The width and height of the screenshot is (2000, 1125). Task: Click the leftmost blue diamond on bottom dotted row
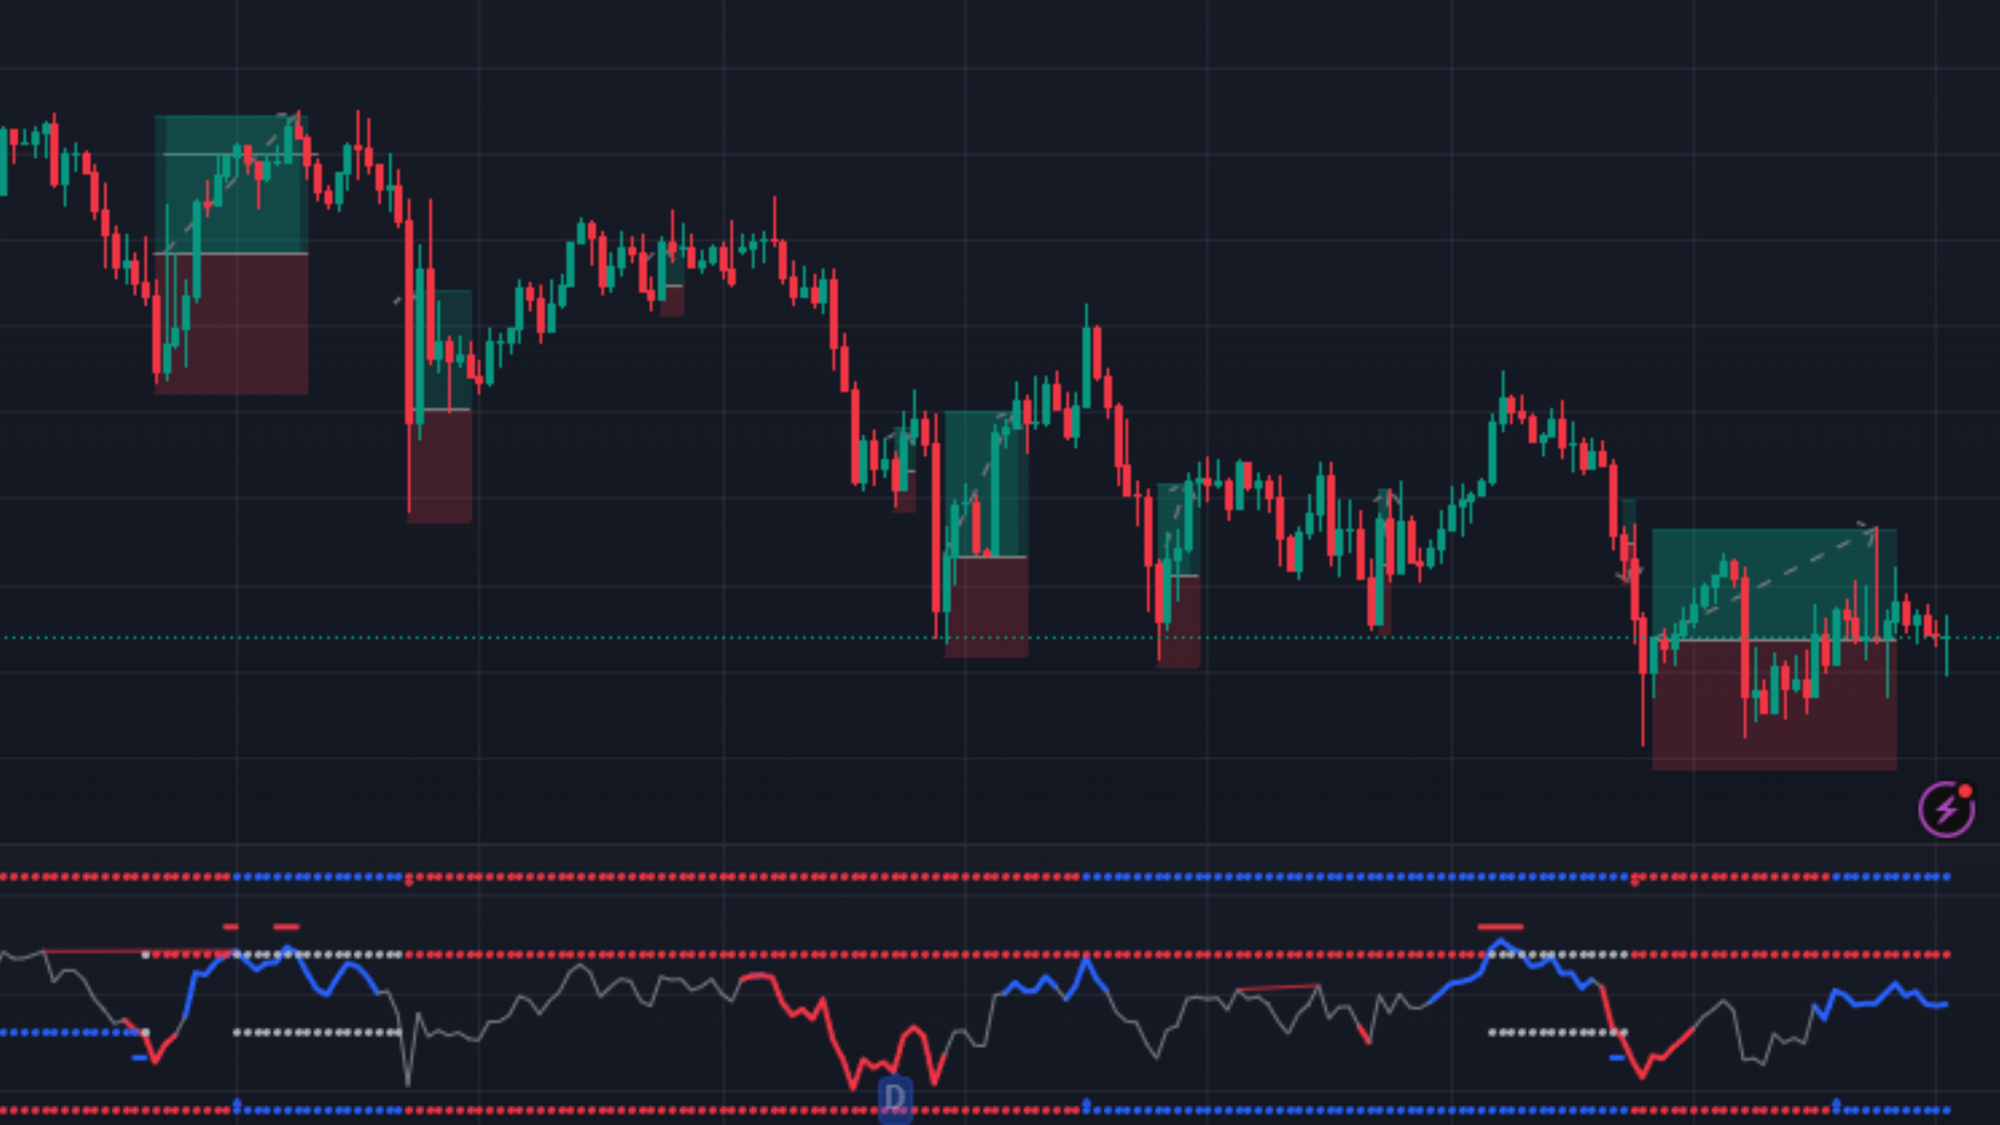click(x=237, y=1104)
